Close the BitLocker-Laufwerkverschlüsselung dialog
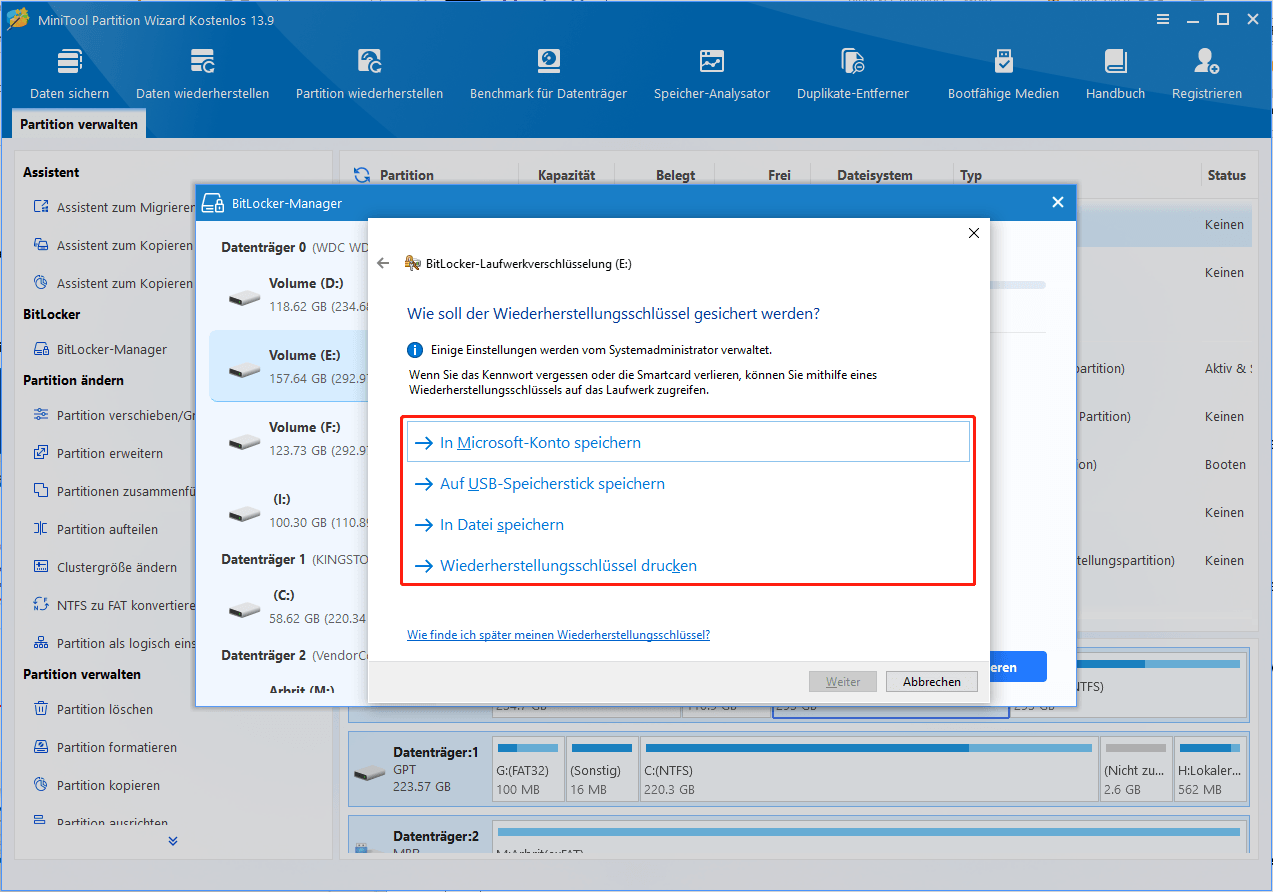 coord(973,233)
